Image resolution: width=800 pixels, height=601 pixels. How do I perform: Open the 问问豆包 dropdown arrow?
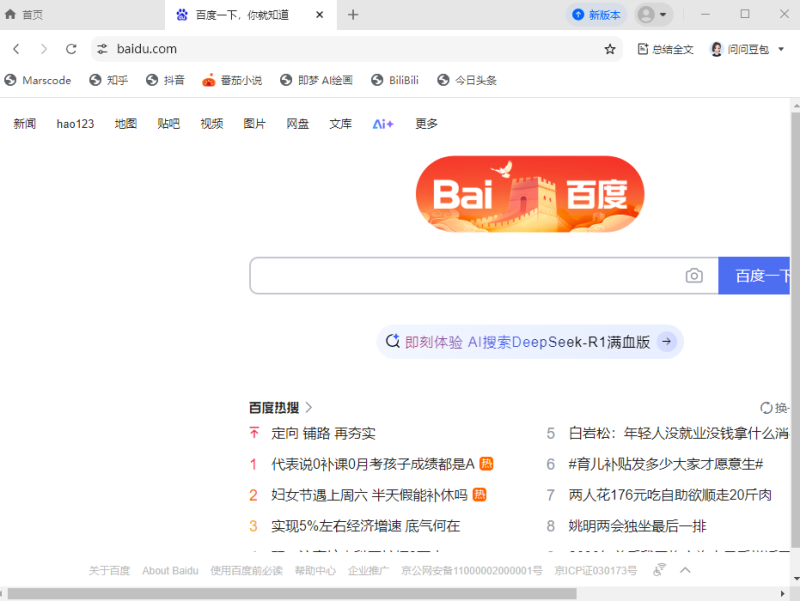coord(782,49)
